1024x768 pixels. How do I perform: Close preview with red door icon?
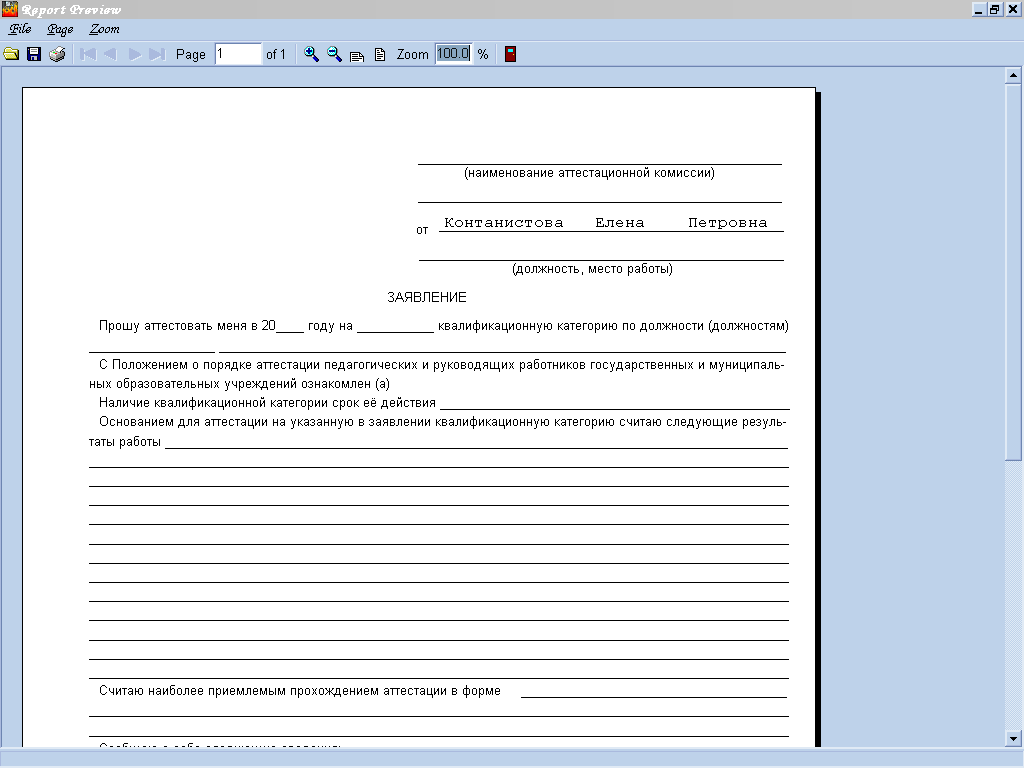(x=511, y=54)
